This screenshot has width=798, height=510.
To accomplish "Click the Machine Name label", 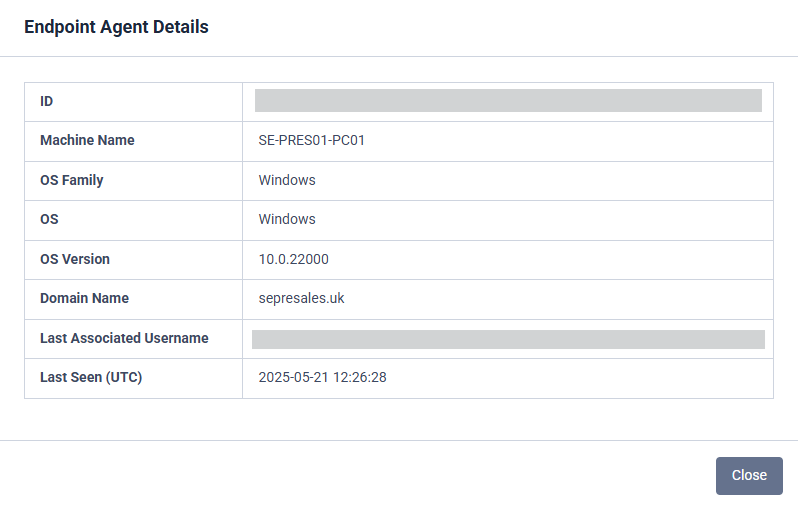I will click(87, 141).
